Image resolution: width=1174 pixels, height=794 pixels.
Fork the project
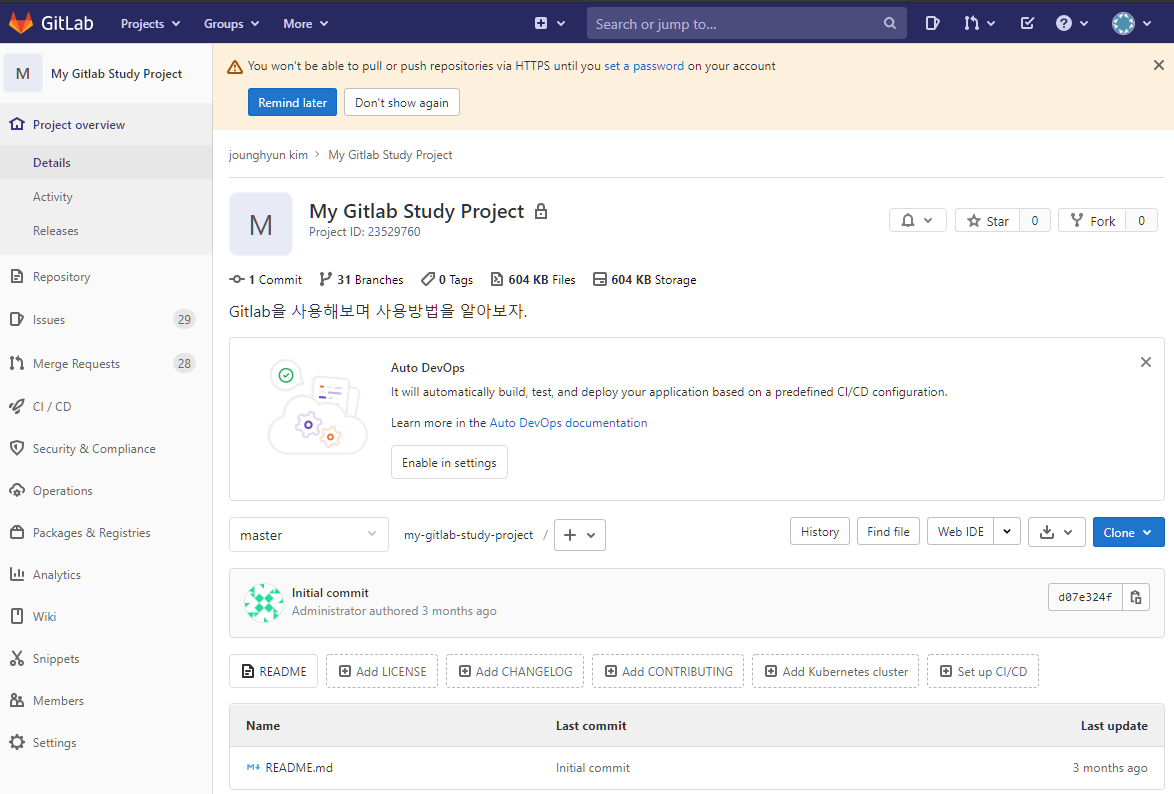[1092, 221]
